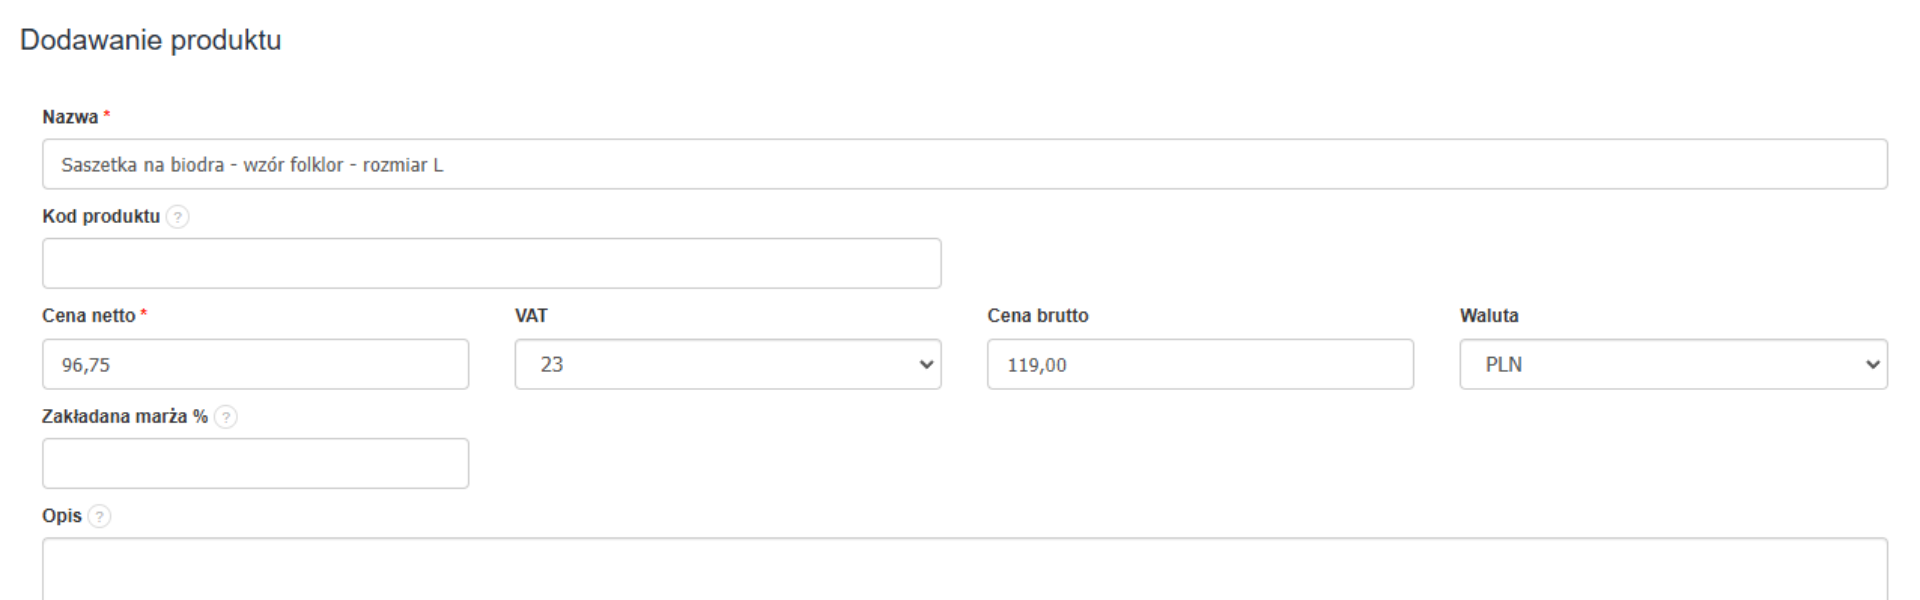Focus the Zakładana marża % input box

tap(255, 463)
